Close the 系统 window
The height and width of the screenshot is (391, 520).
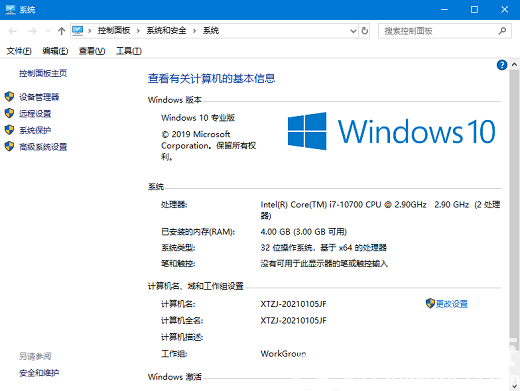[x=505, y=10]
